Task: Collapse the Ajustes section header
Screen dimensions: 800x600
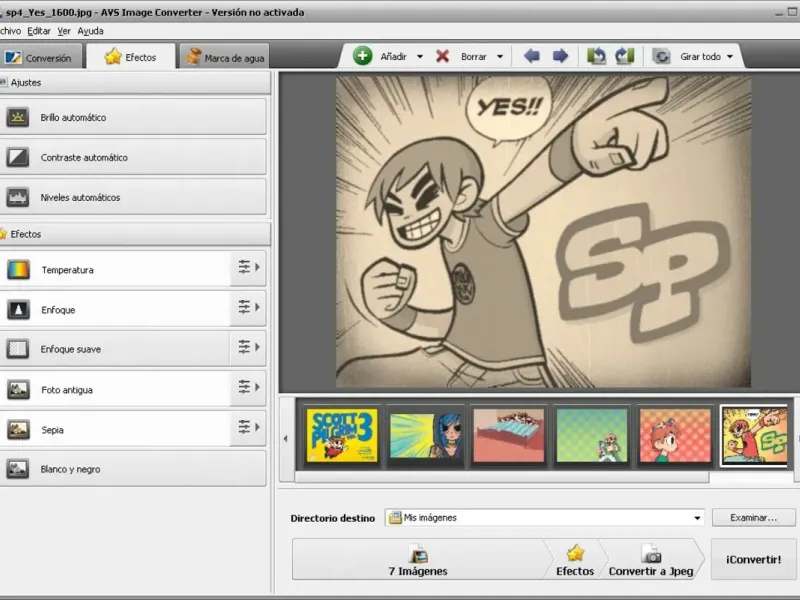Action: (134, 83)
